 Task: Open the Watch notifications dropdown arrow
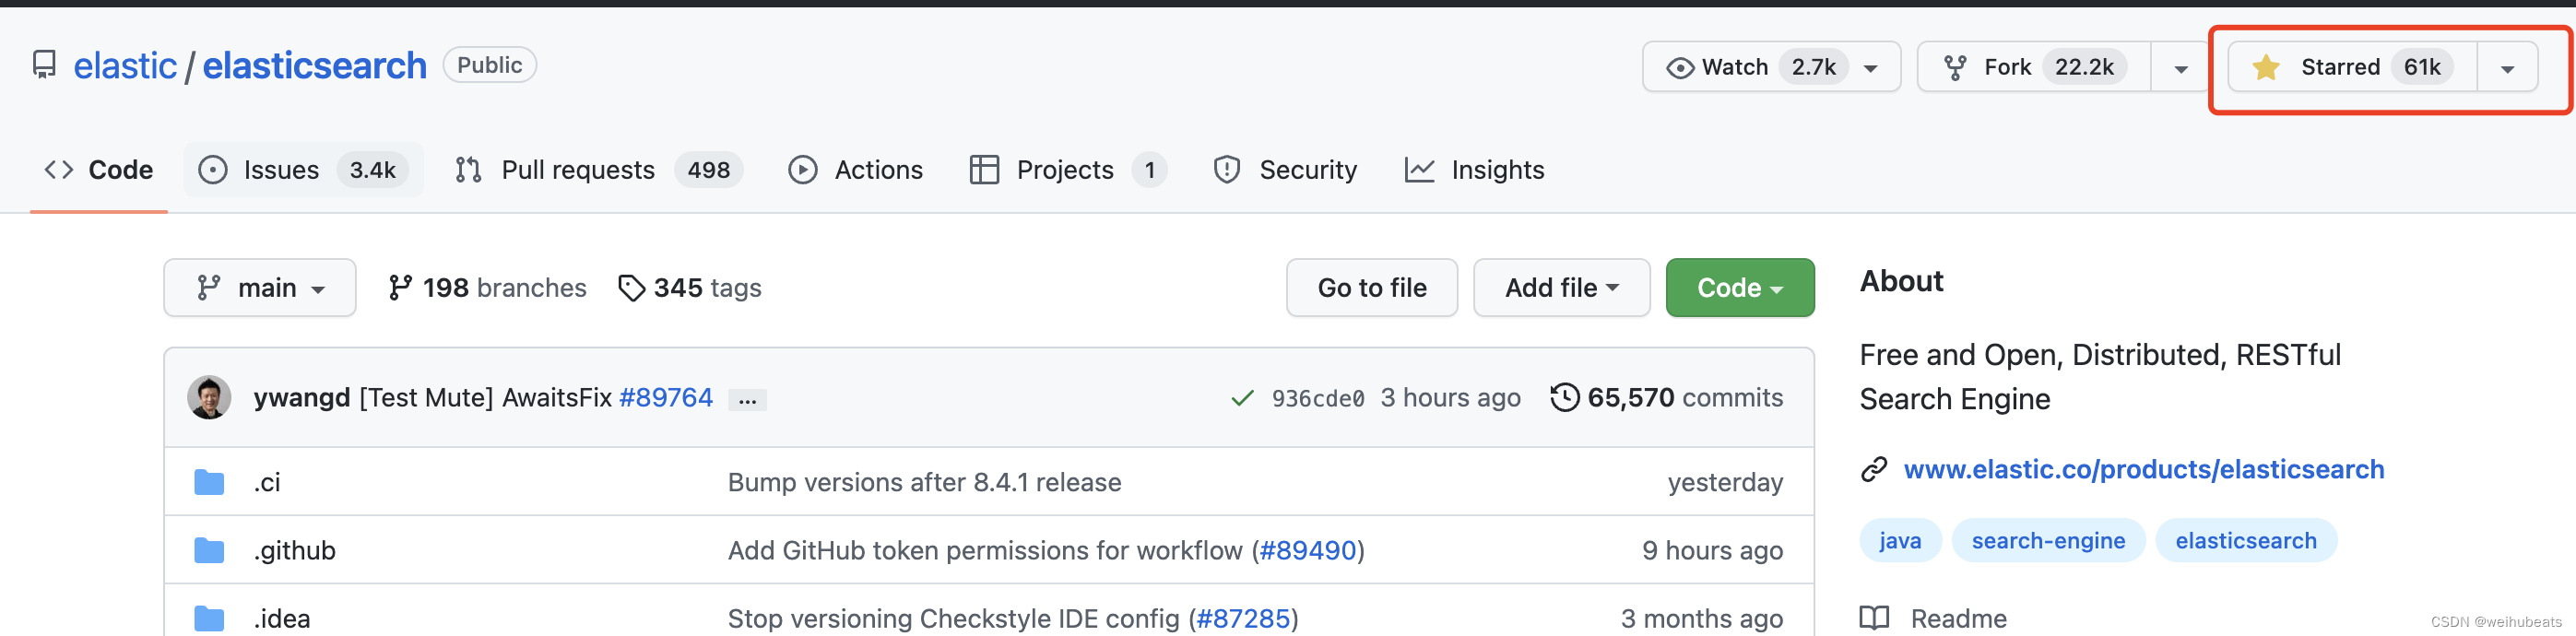(x=1870, y=69)
